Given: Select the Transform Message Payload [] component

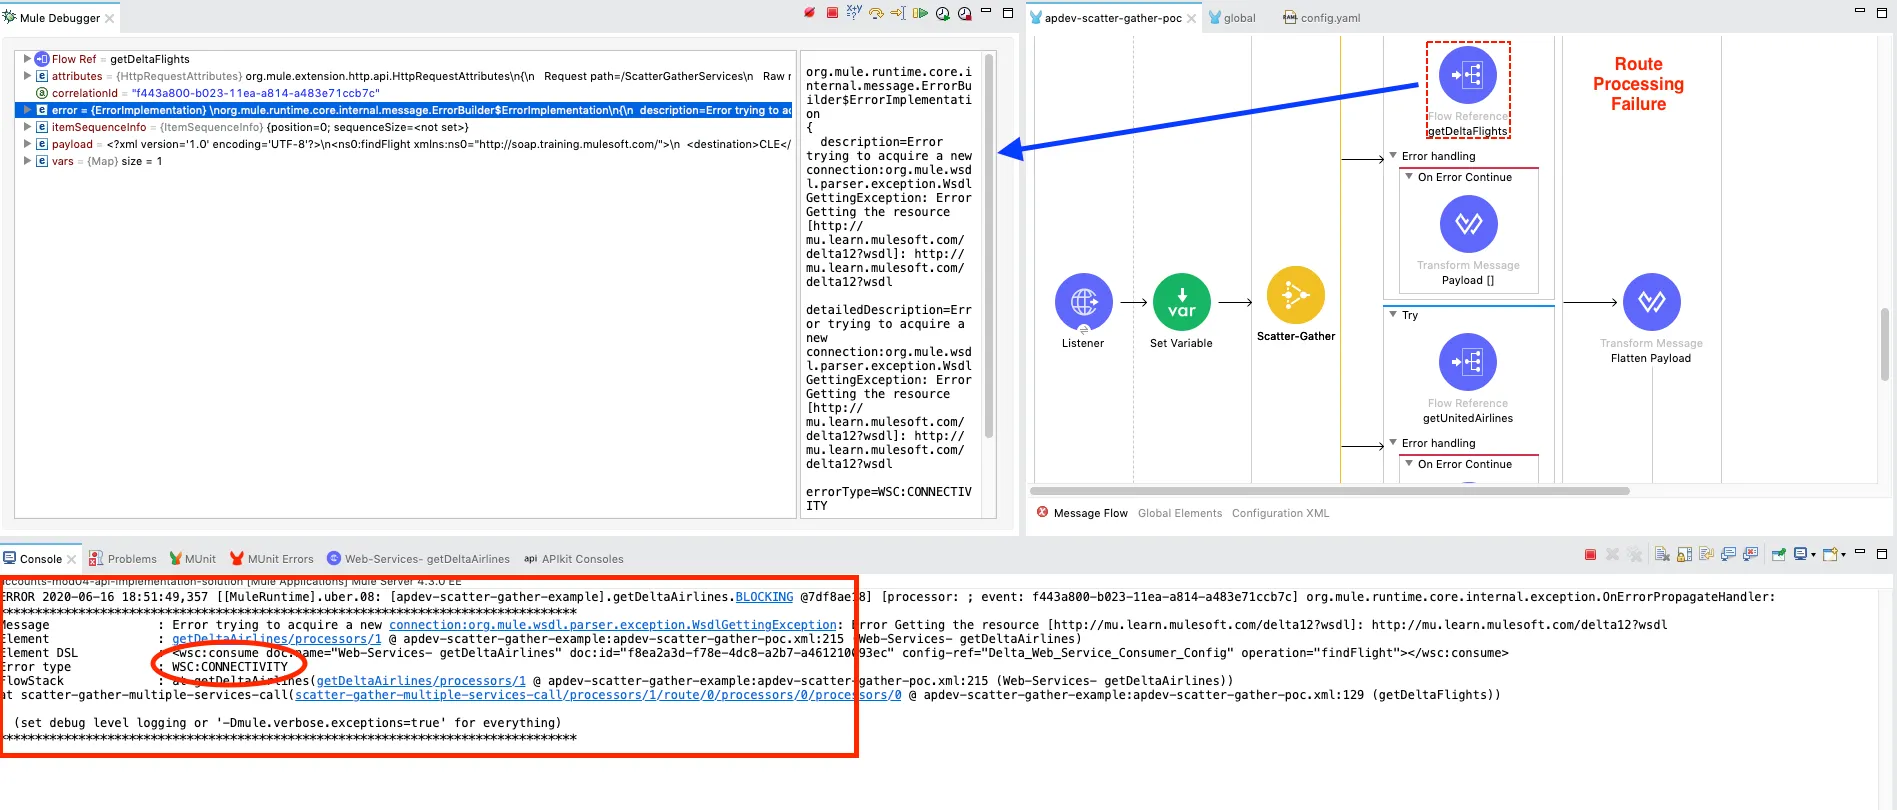Looking at the screenshot, I should coord(1468,223).
